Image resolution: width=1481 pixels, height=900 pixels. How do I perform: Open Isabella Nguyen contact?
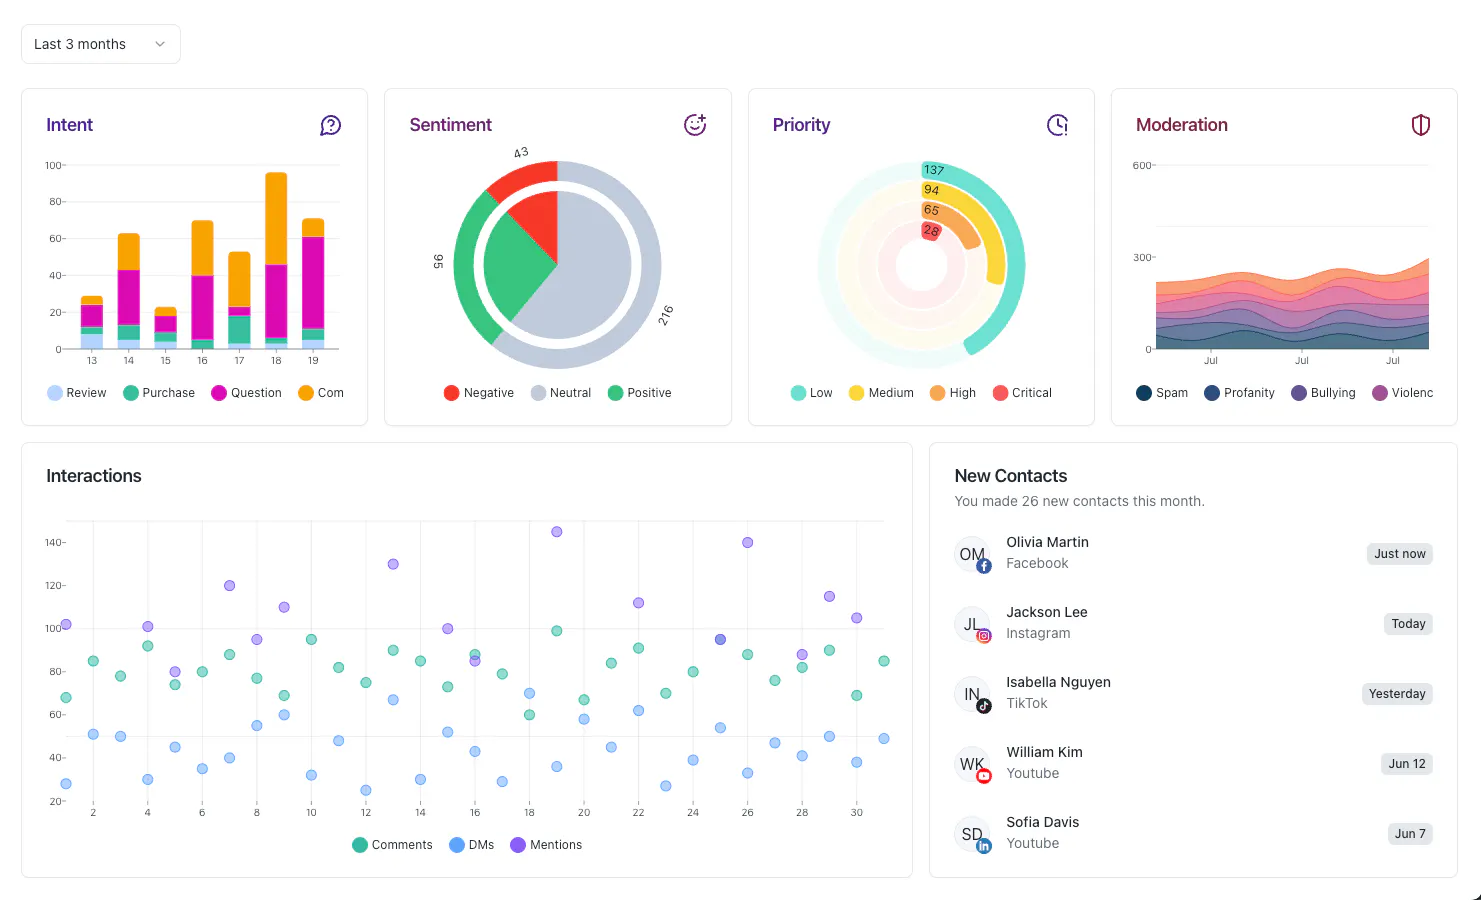click(1193, 693)
